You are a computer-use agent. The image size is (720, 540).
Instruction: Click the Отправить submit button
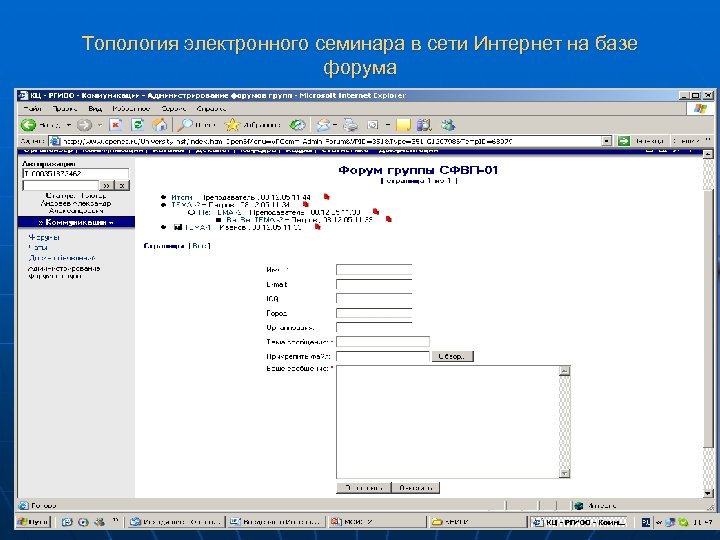click(364, 488)
